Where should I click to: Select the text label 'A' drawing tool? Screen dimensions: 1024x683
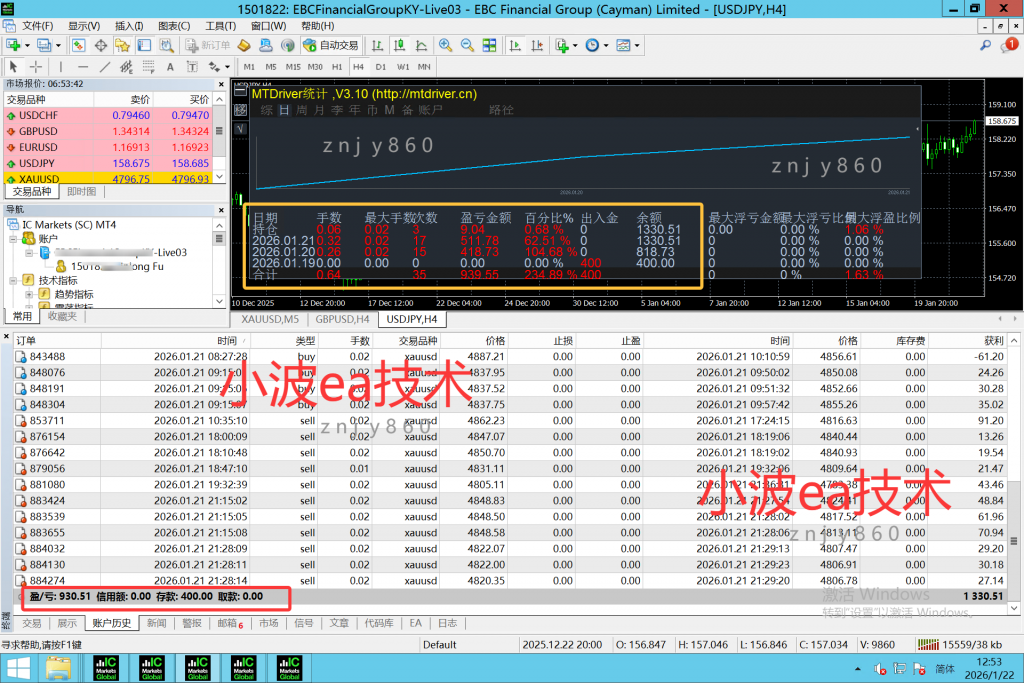click(x=170, y=67)
